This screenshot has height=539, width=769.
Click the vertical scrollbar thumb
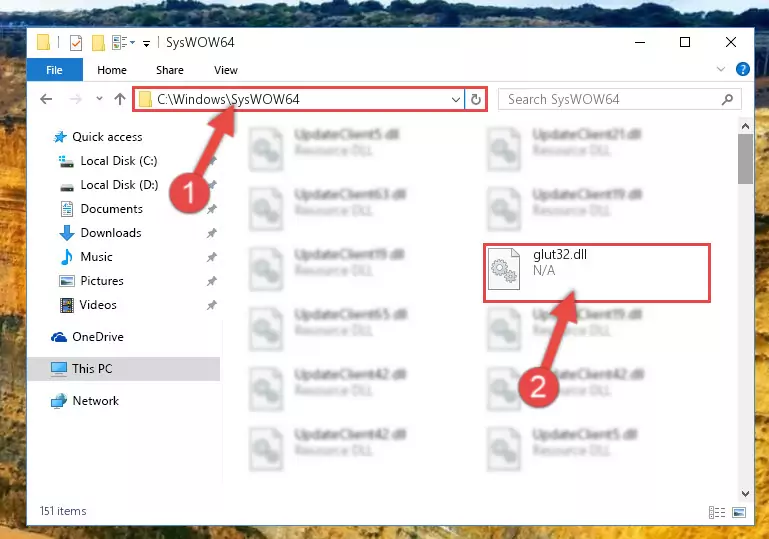(745, 159)
